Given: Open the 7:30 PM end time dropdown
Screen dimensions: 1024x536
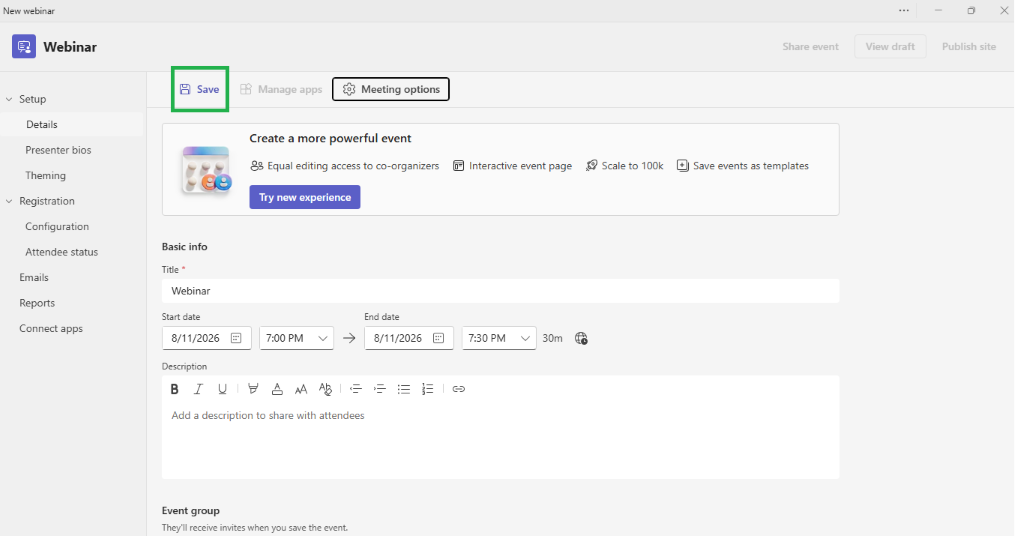Looking at the screenshot, I should pos(499,338).
